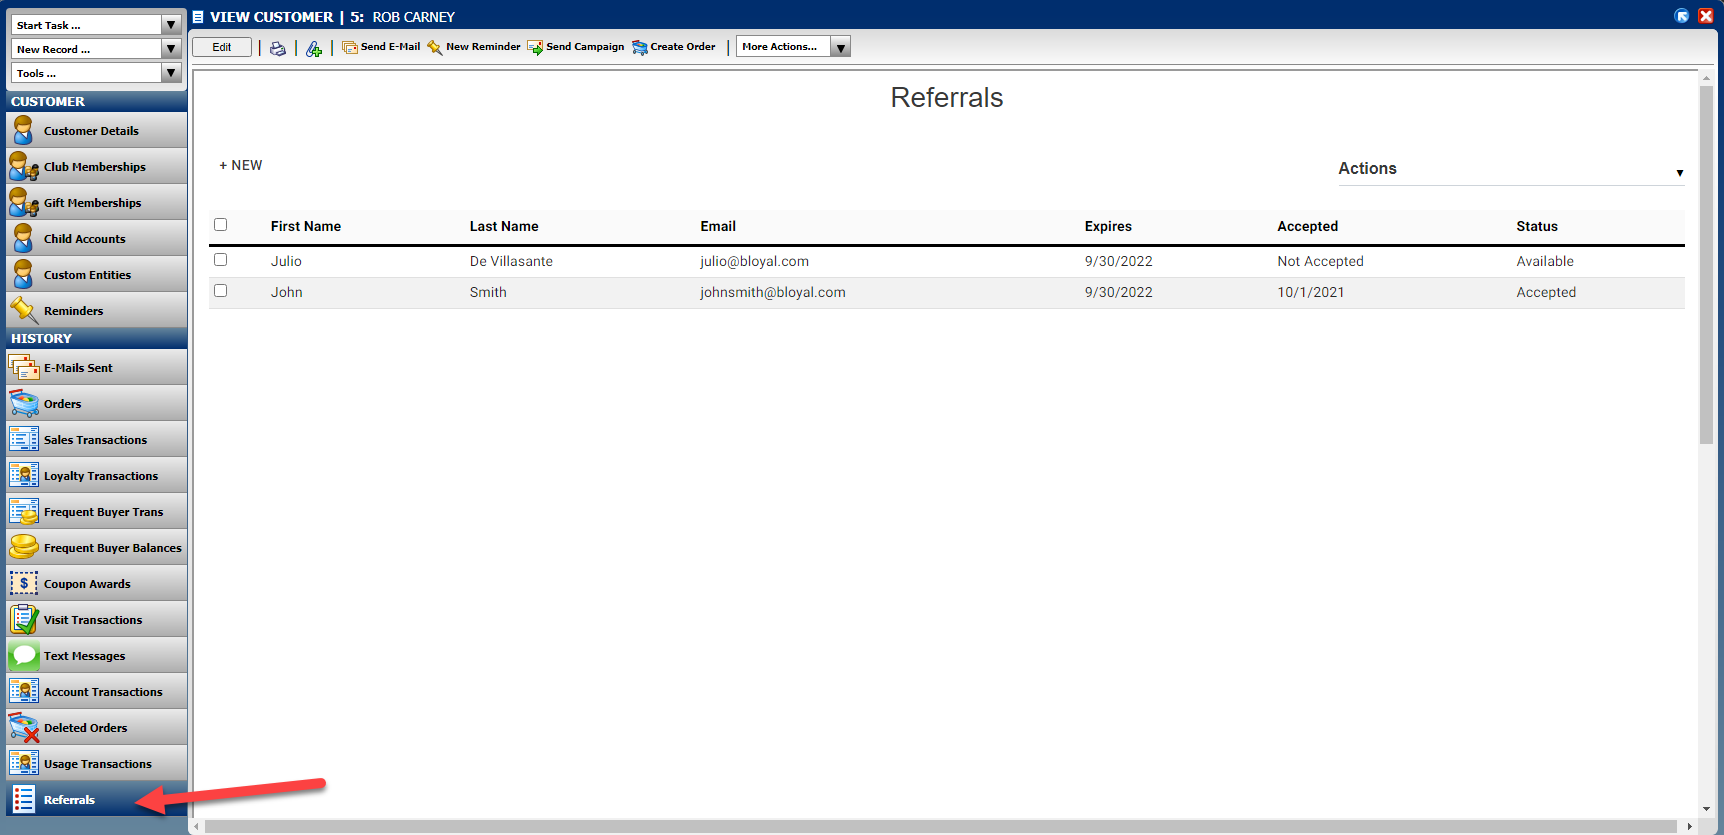Check the box for Julio De Villasante
1724x835 pixels.
pos(221,260)
